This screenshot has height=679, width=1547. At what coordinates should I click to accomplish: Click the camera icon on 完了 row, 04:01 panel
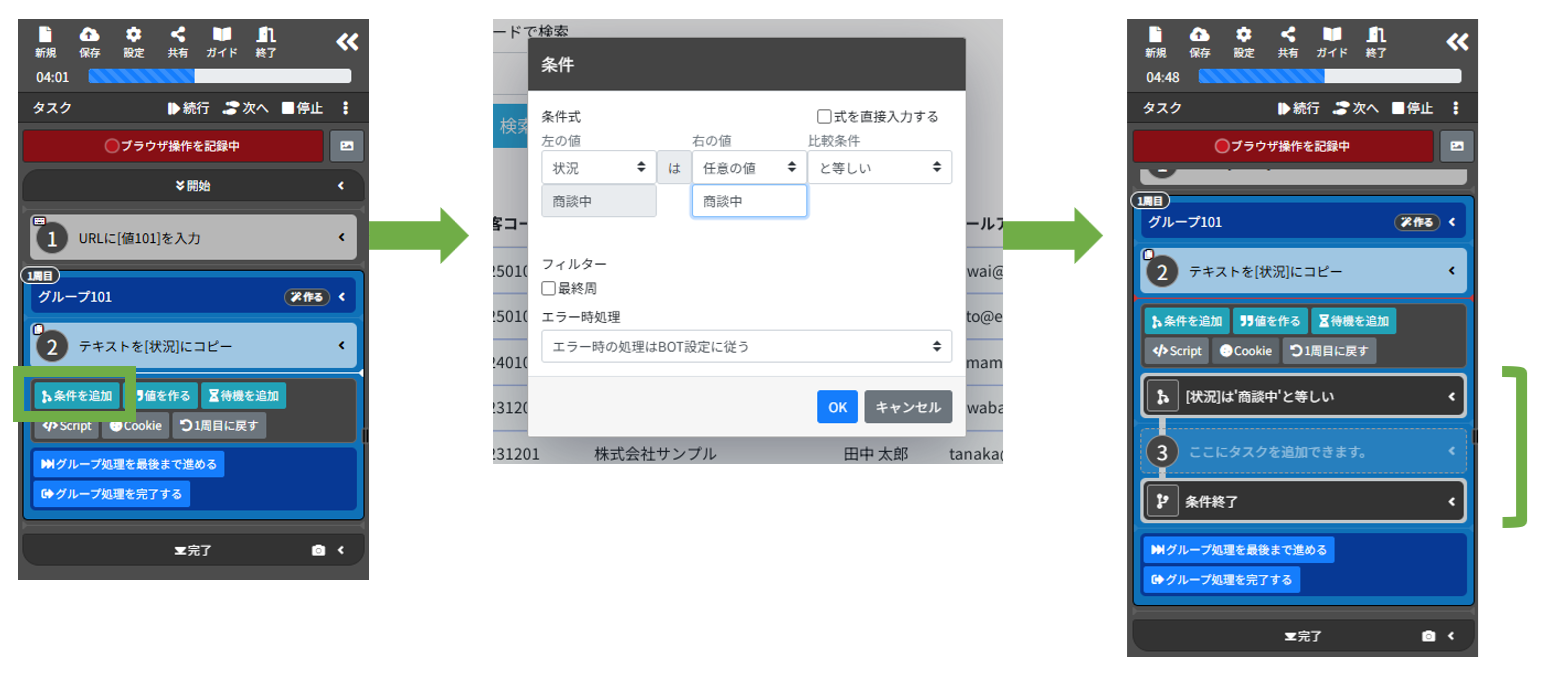[318, 550]
